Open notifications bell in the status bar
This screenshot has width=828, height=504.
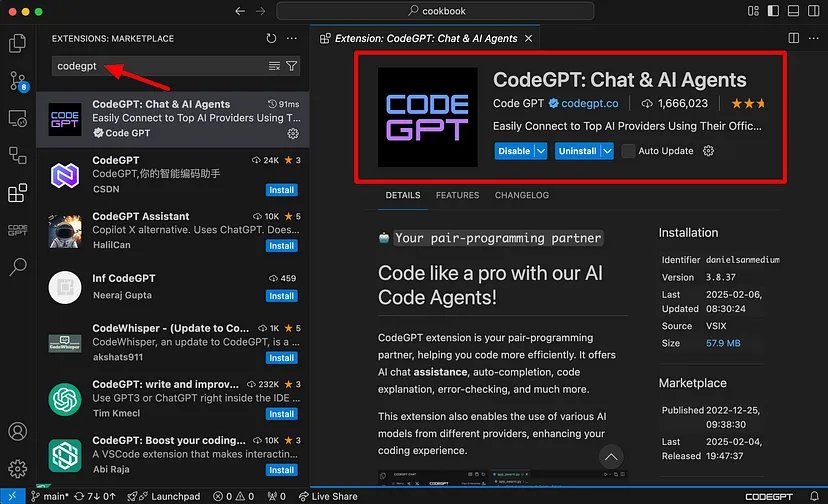pyautogui.click(x=814, y=497)
